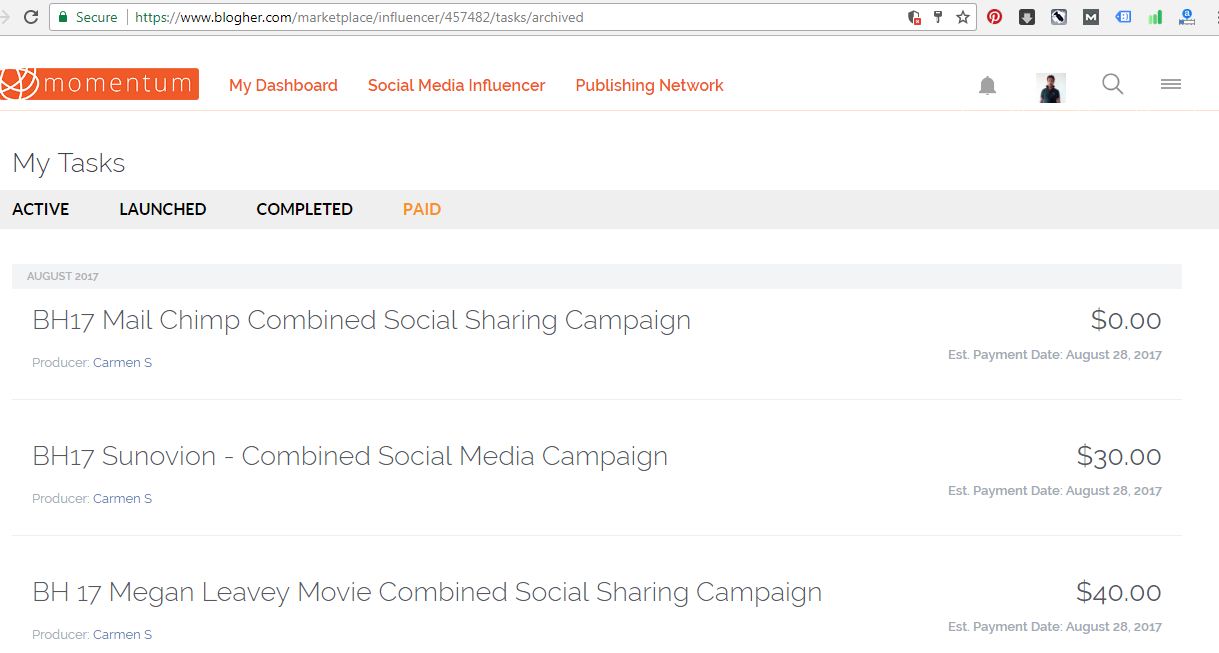Open the user profile avatar
This screenshot has height=653, width=1219.
[x=1051, y=87]
